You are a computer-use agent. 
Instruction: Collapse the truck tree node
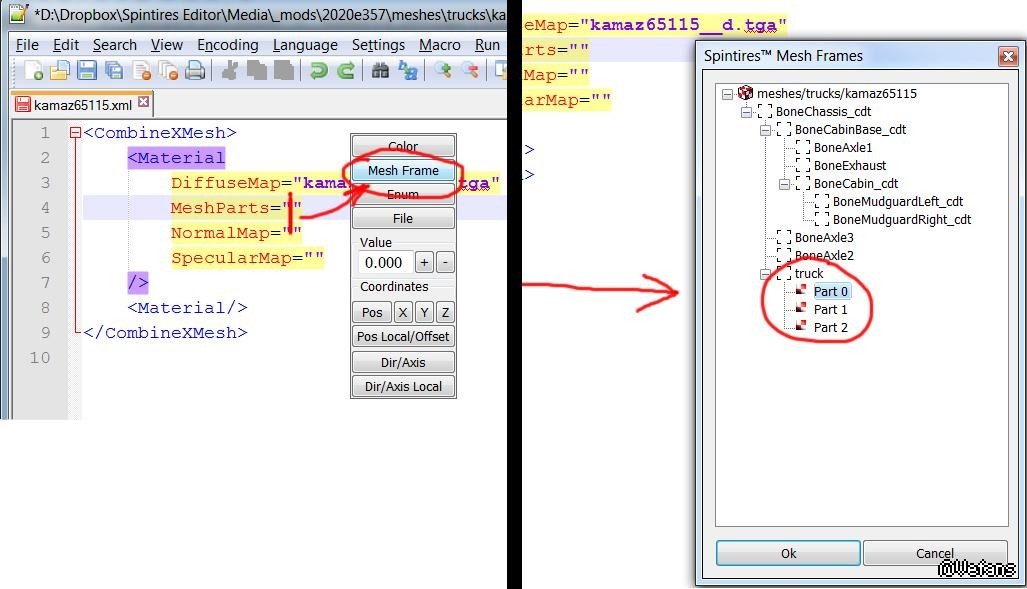tap(765, 274)
